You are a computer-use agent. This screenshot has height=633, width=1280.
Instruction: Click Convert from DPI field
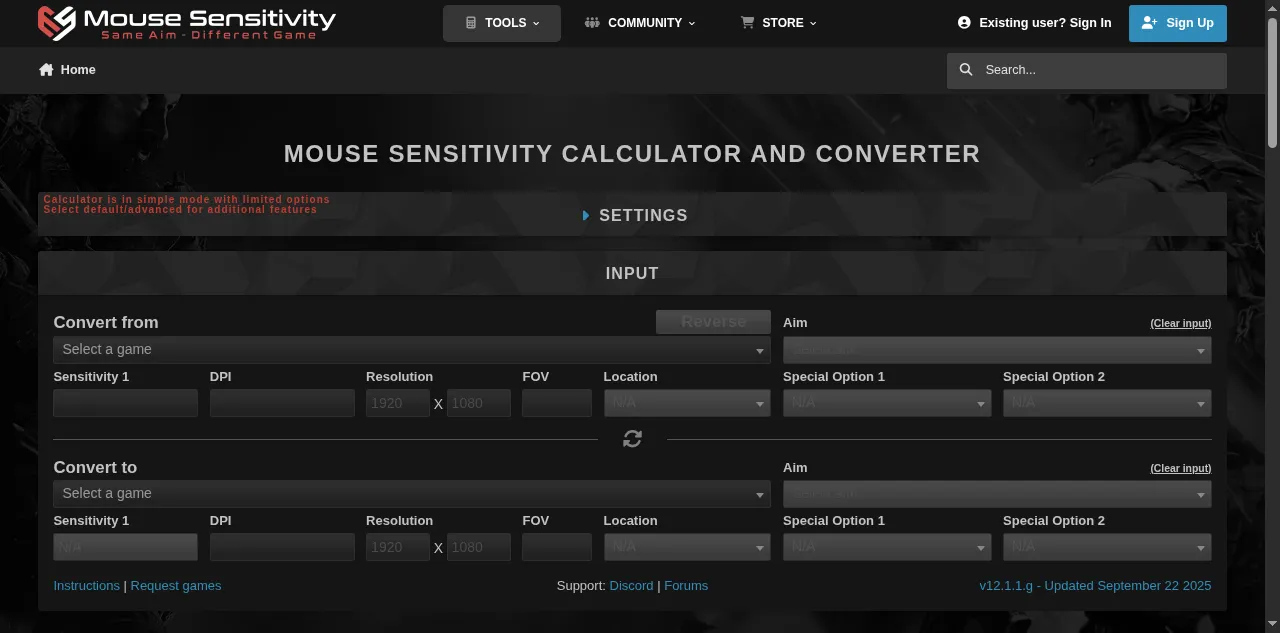pyautogui.click(x=282, y=403)
